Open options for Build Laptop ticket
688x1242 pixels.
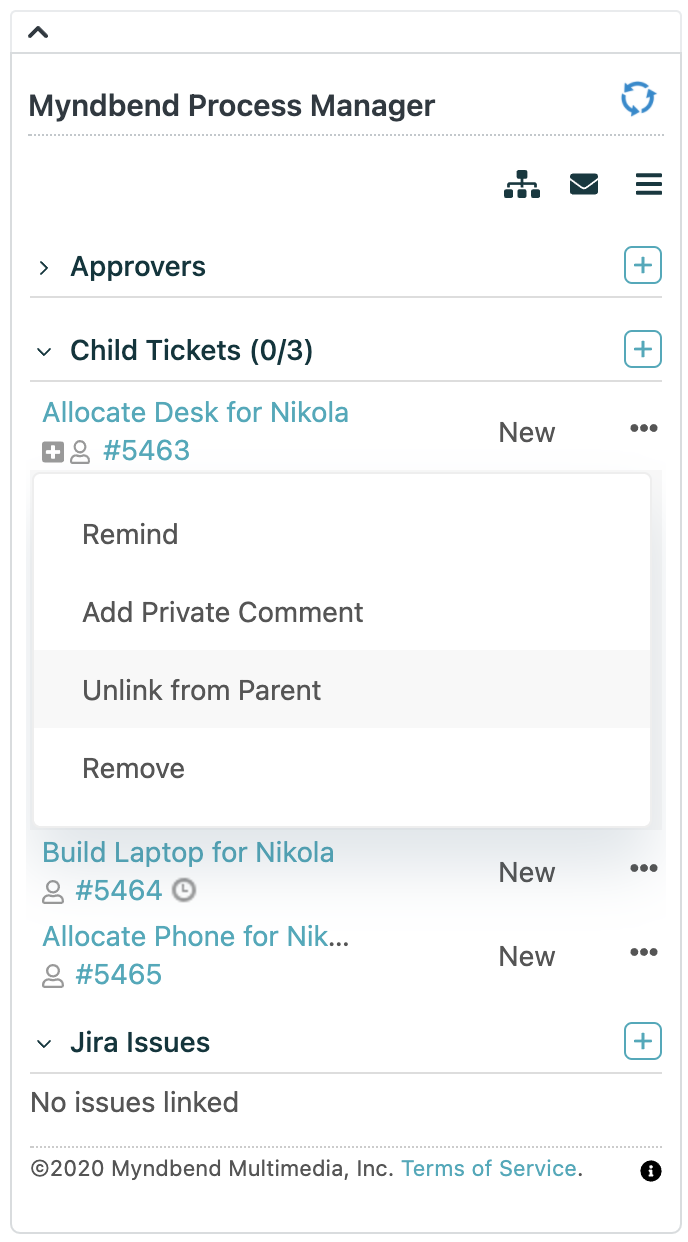pos(644,868)
